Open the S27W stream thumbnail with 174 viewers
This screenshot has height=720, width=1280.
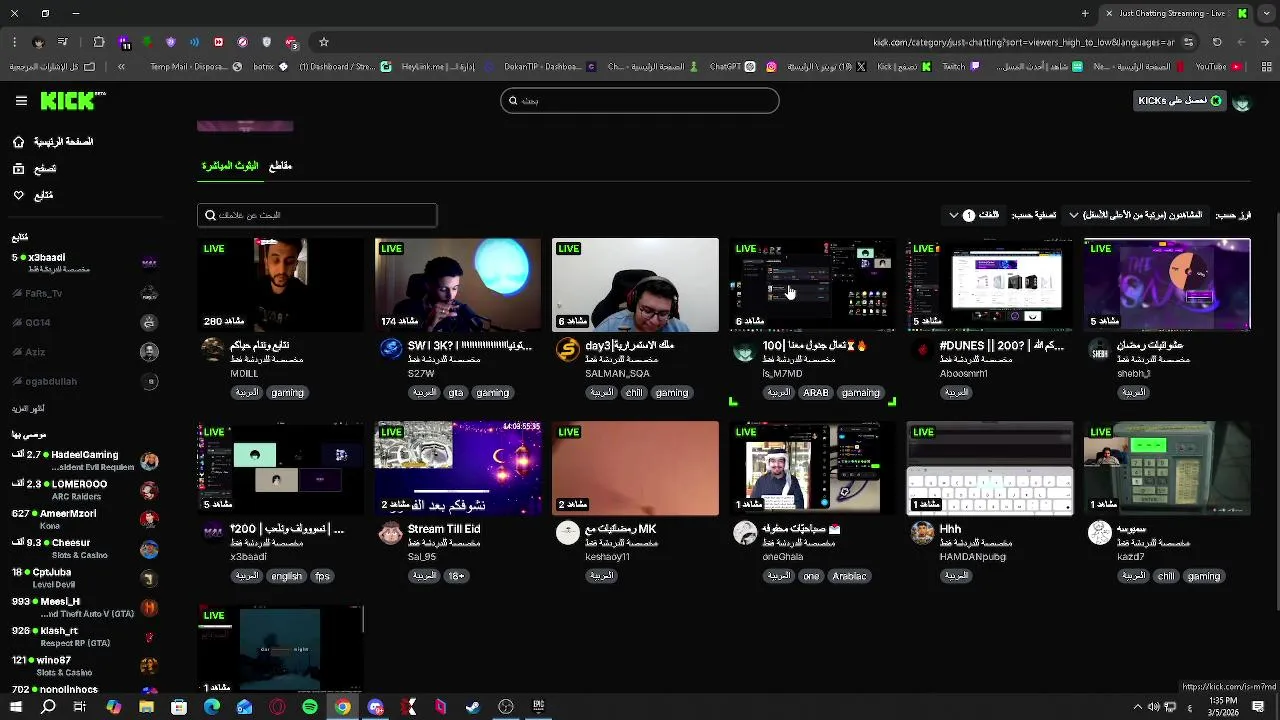pos(457,284)
